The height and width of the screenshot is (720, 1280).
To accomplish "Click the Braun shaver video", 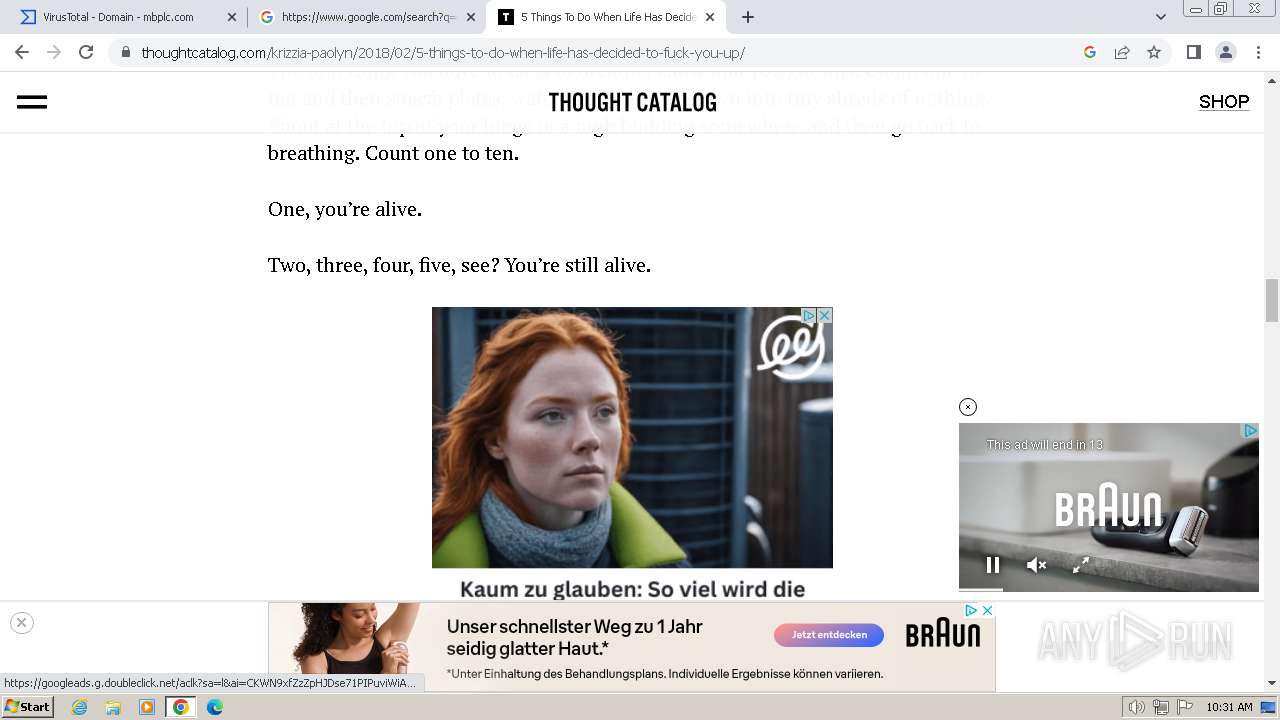I will pyautogui.click(x=1109, y=507).
